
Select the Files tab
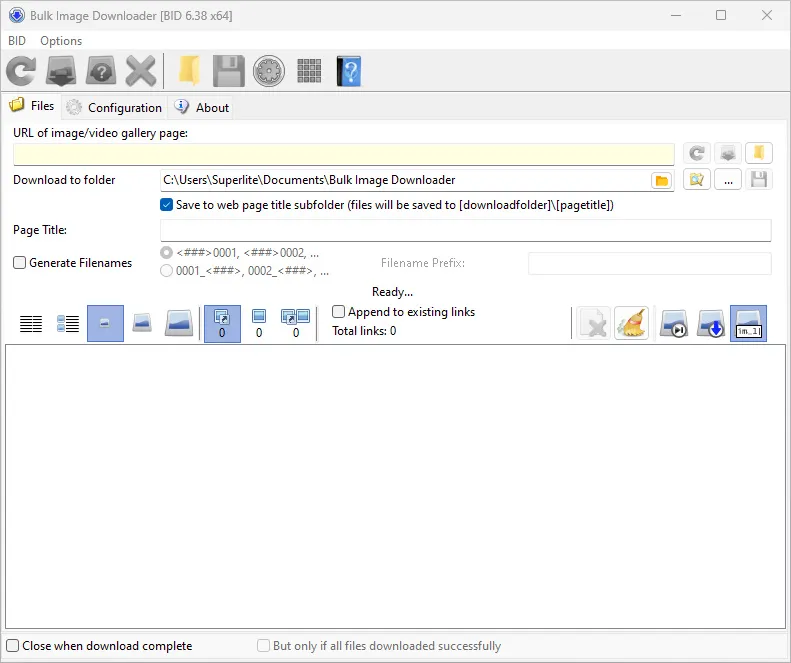[x=32, y=106]
